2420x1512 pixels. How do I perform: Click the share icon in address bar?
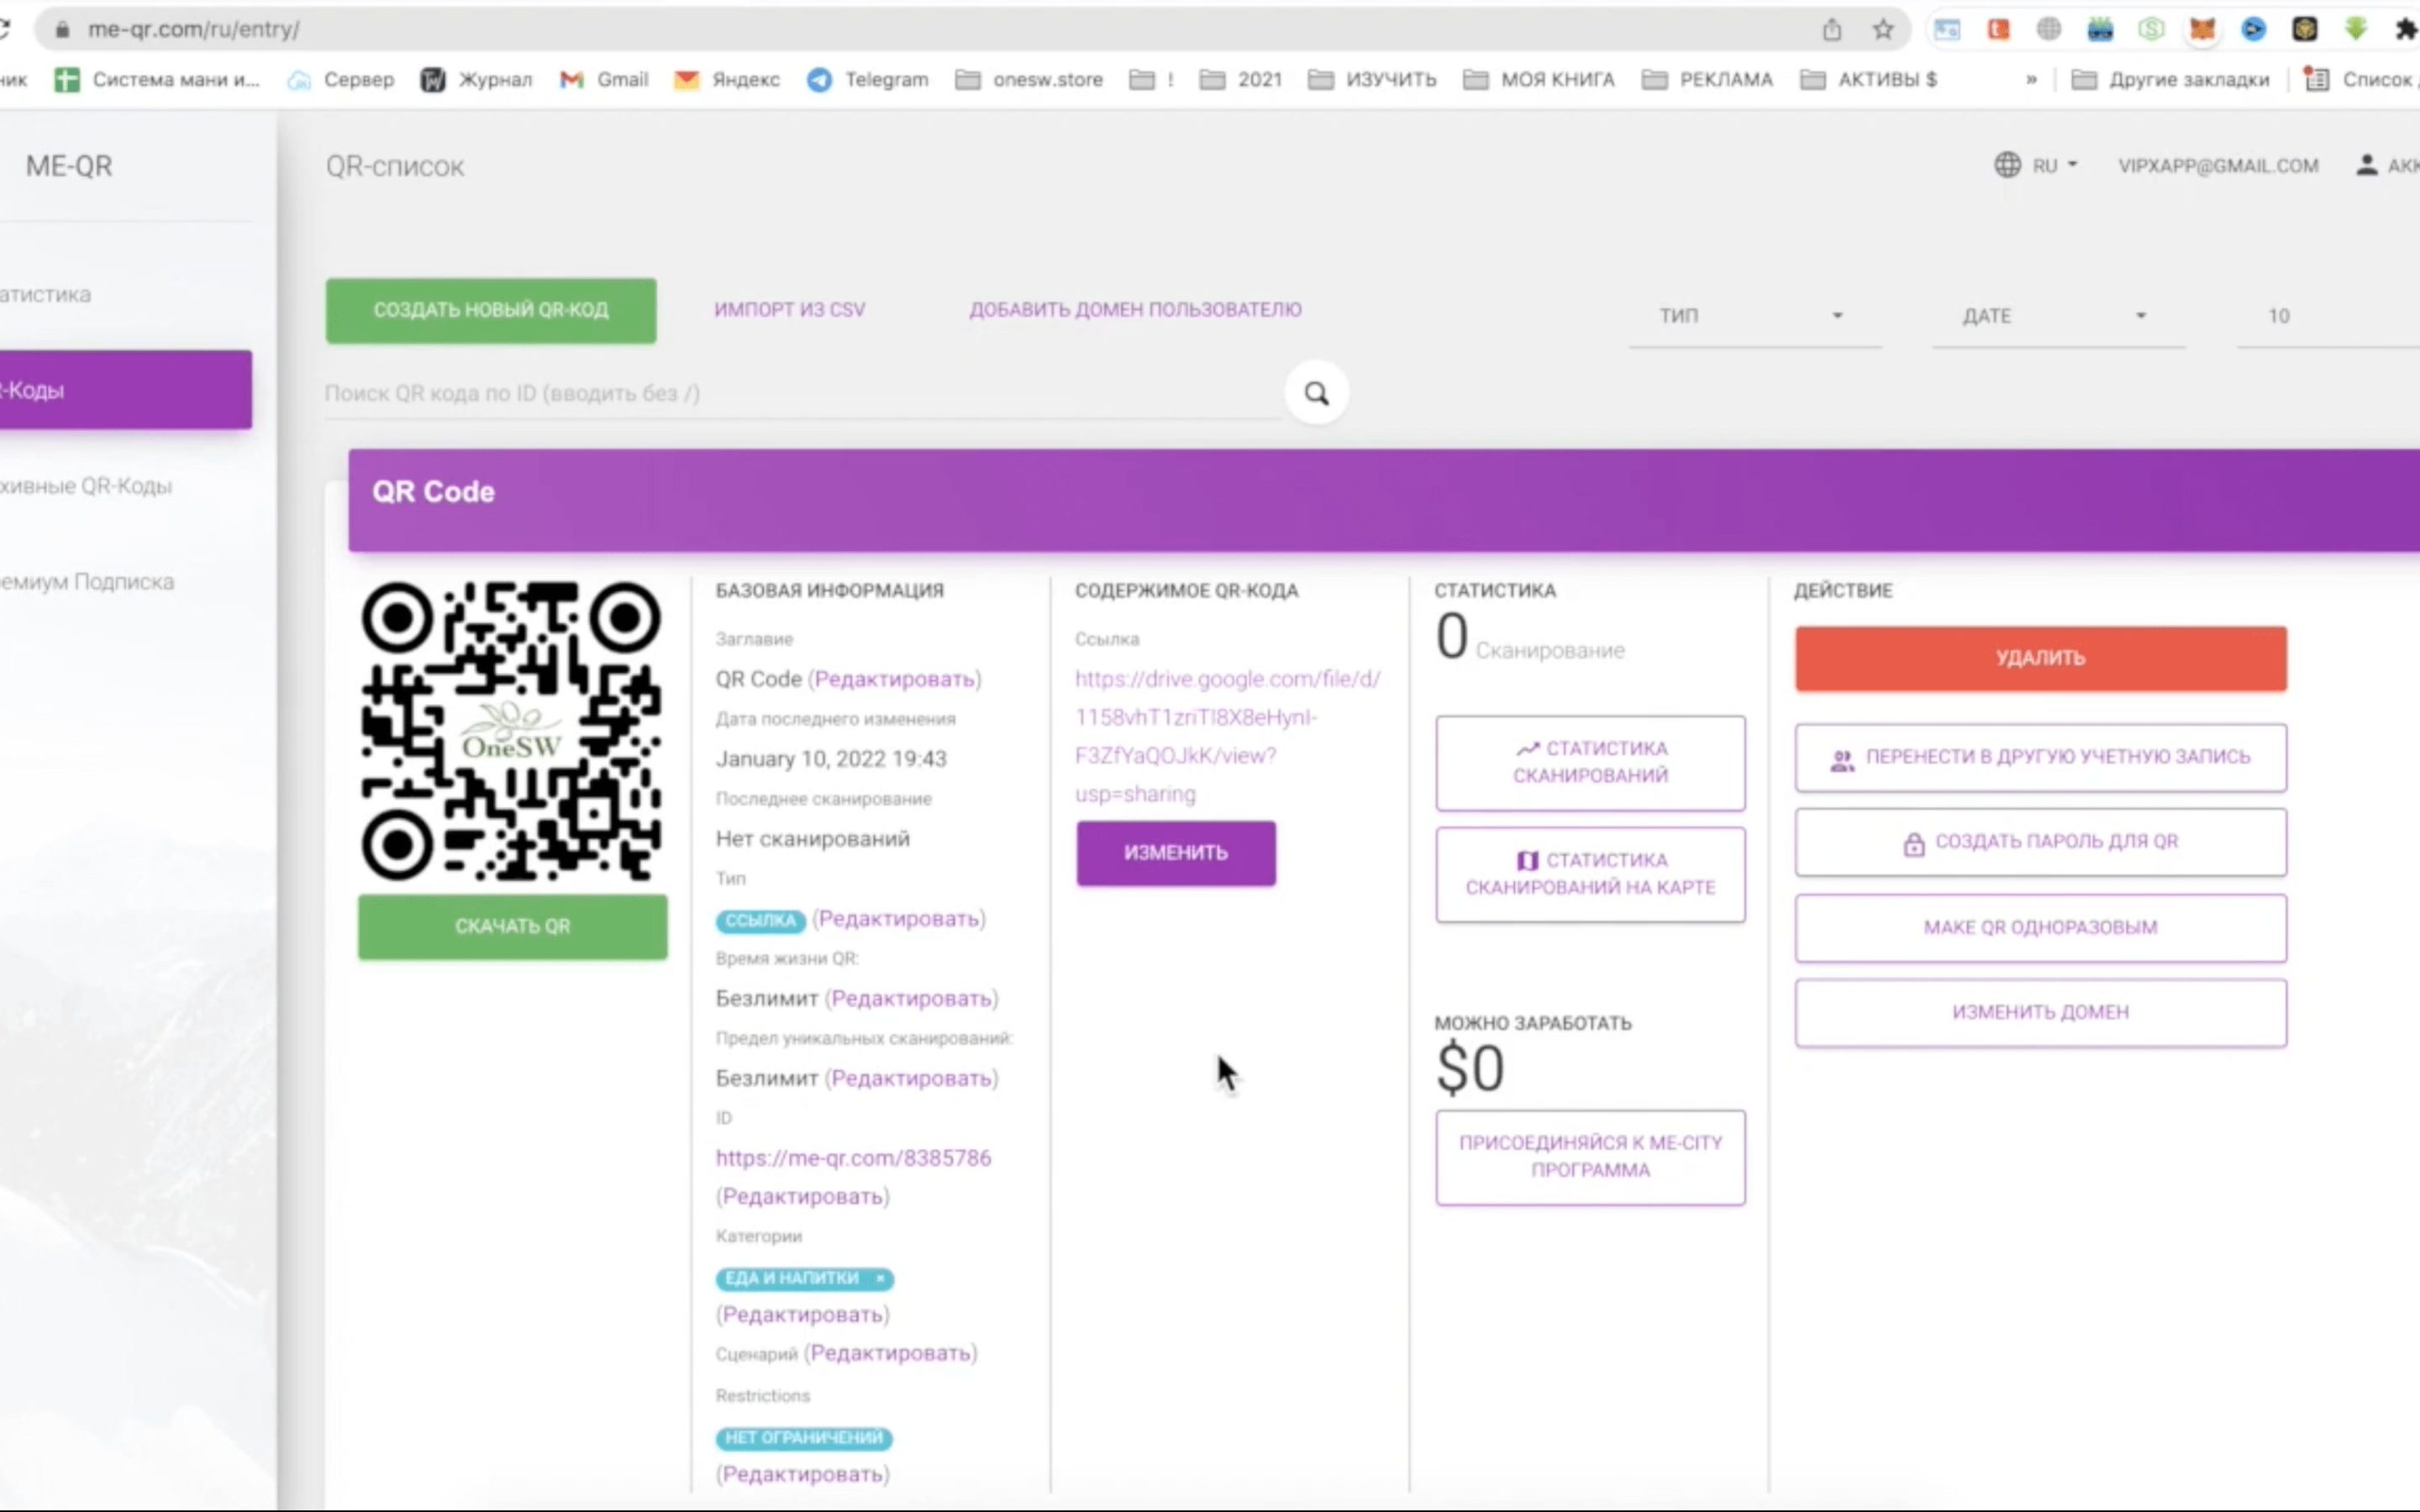coord(1831,30)
